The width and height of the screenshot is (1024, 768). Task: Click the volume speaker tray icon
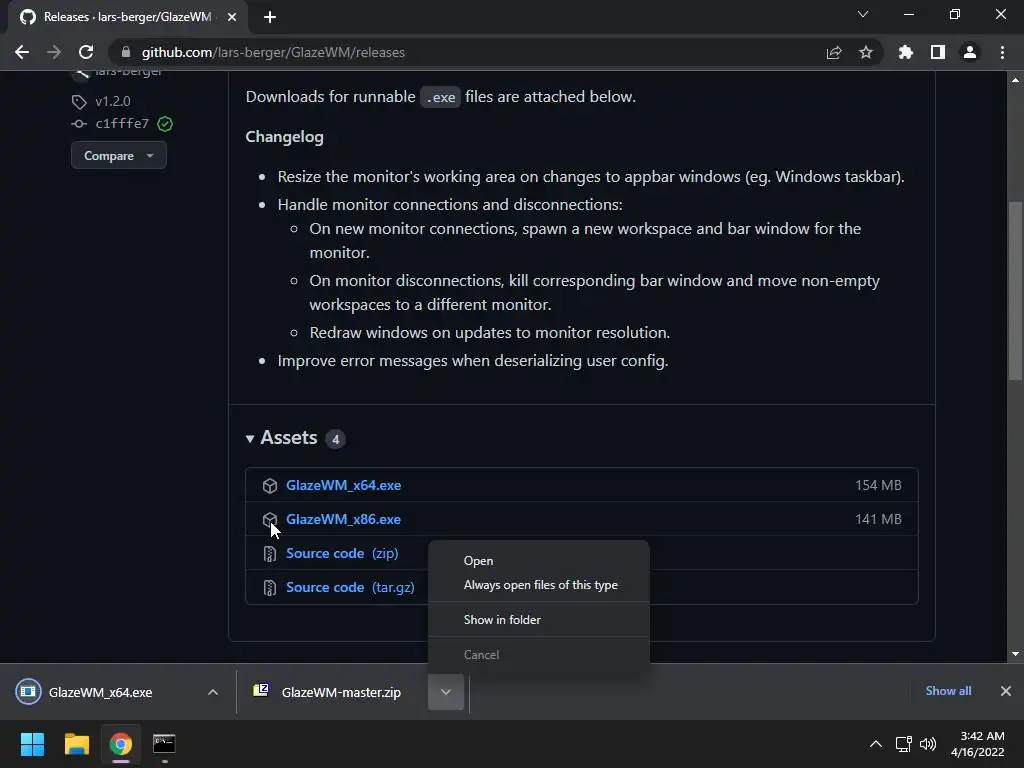(x=927, y=744)
